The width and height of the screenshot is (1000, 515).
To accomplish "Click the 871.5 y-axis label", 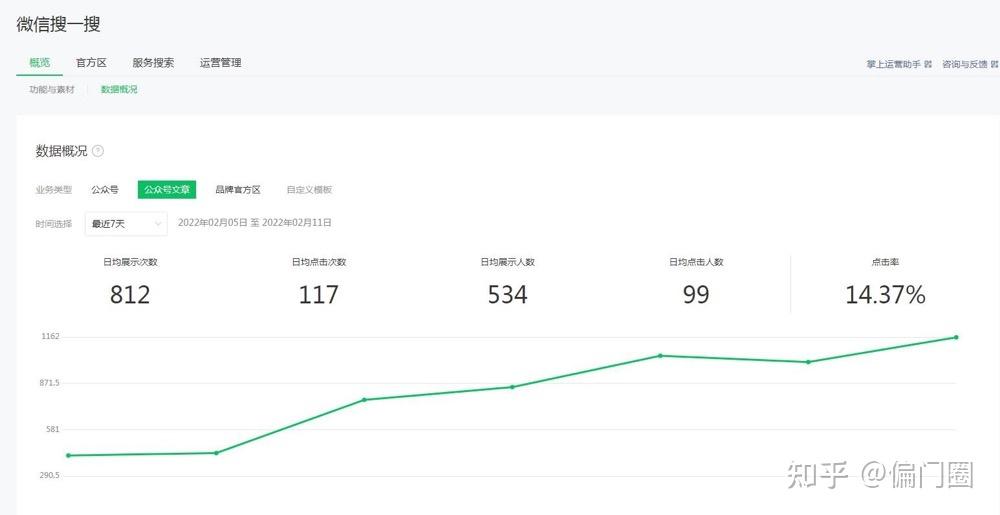I will tap(49, 383).
